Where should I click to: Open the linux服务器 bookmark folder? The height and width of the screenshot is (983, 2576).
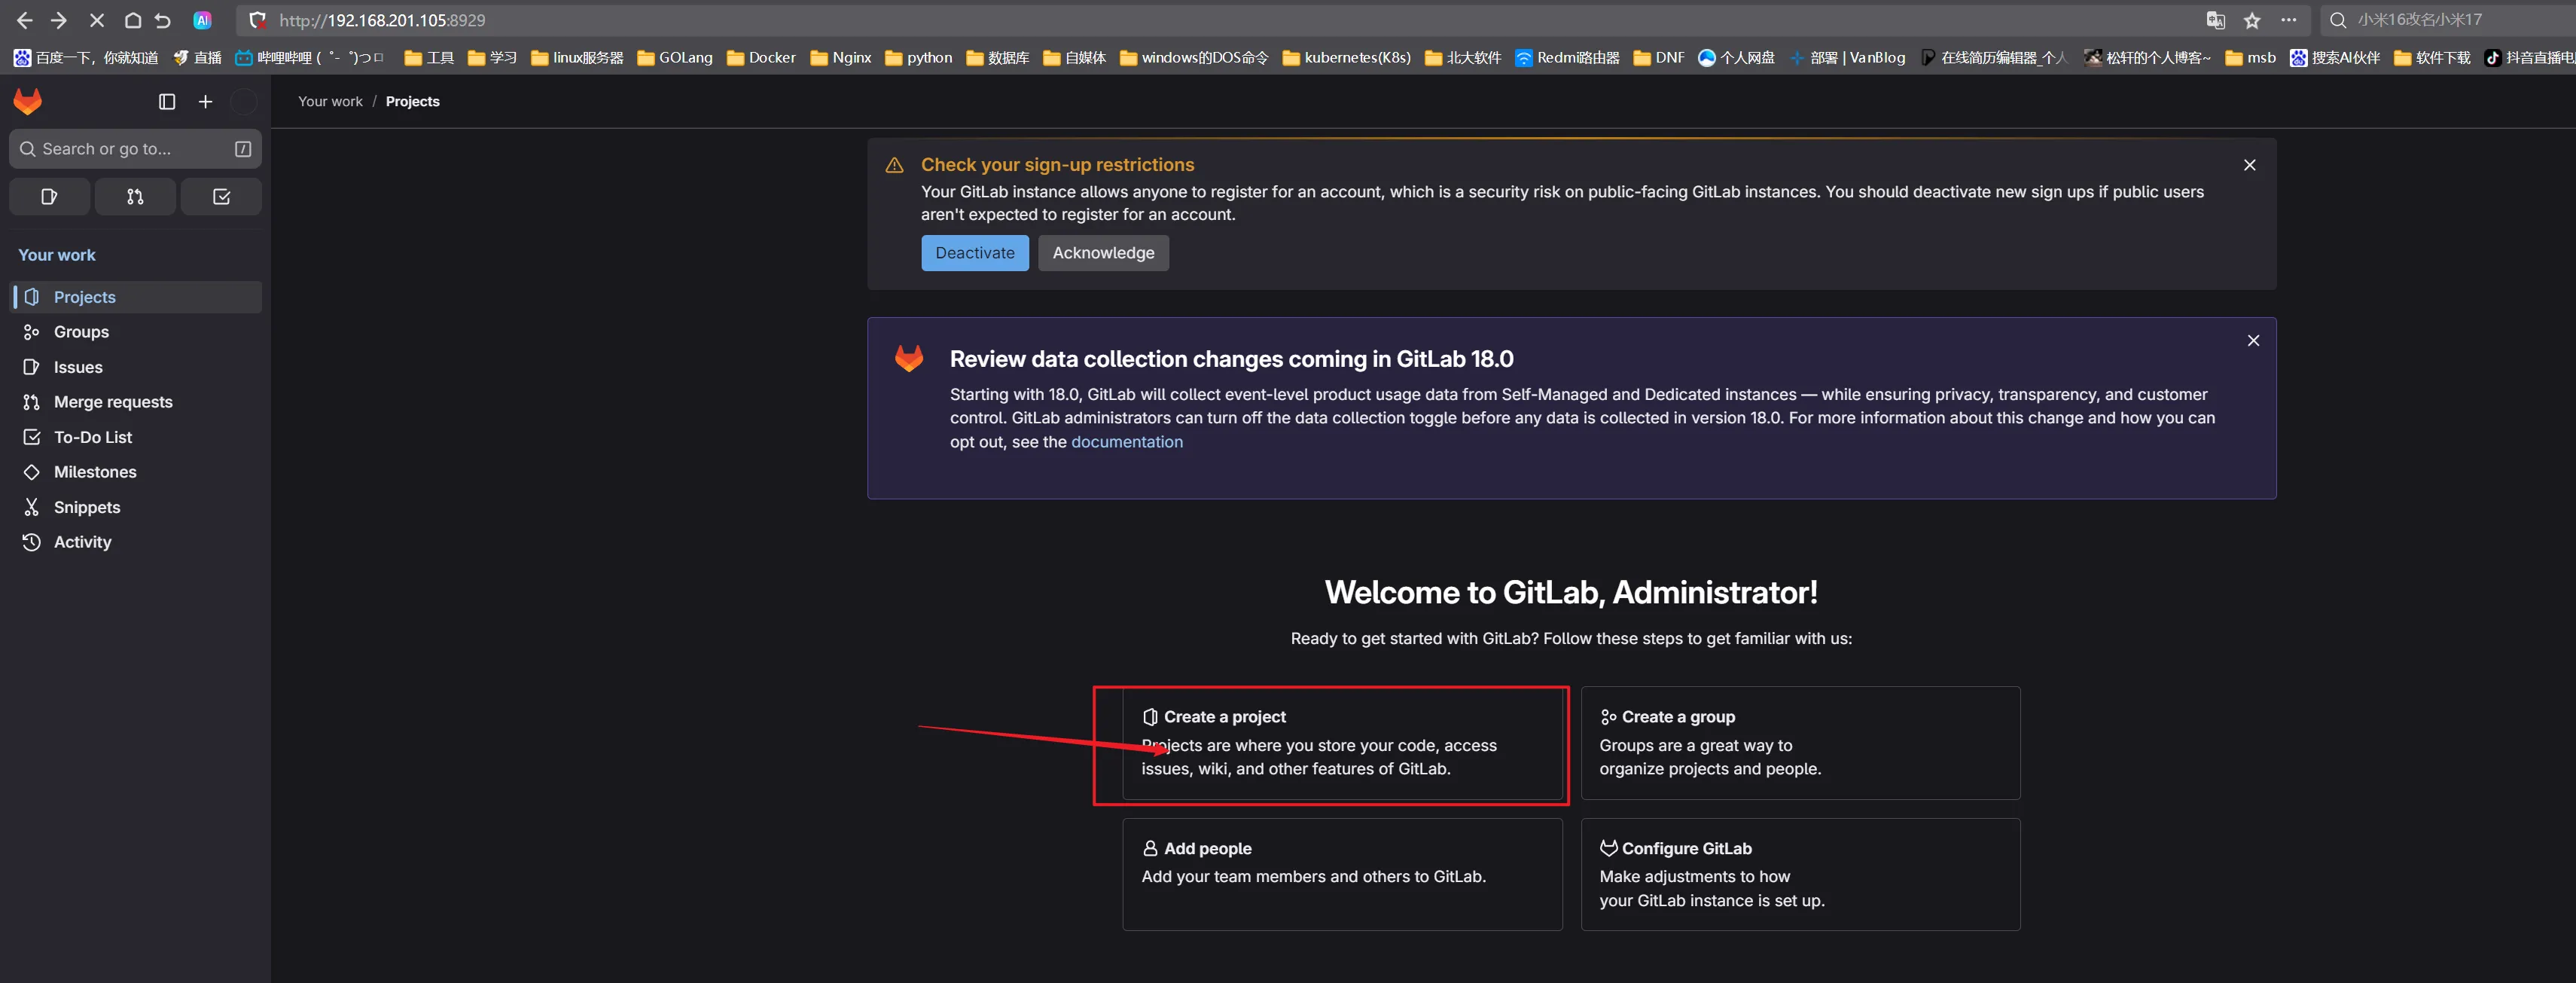tap(577, 58)
